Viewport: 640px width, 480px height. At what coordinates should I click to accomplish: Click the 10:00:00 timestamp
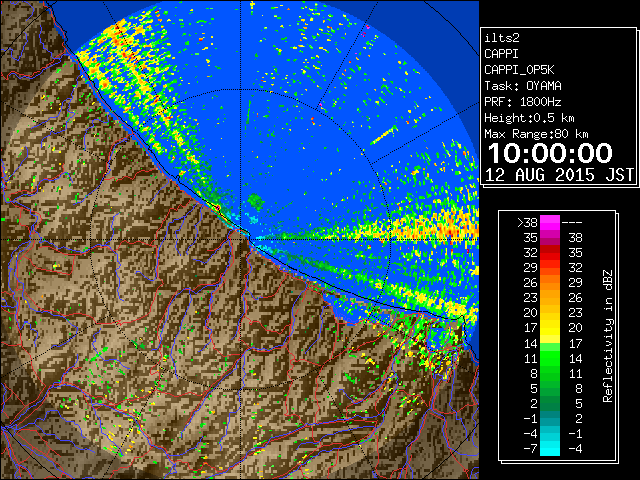550,153
